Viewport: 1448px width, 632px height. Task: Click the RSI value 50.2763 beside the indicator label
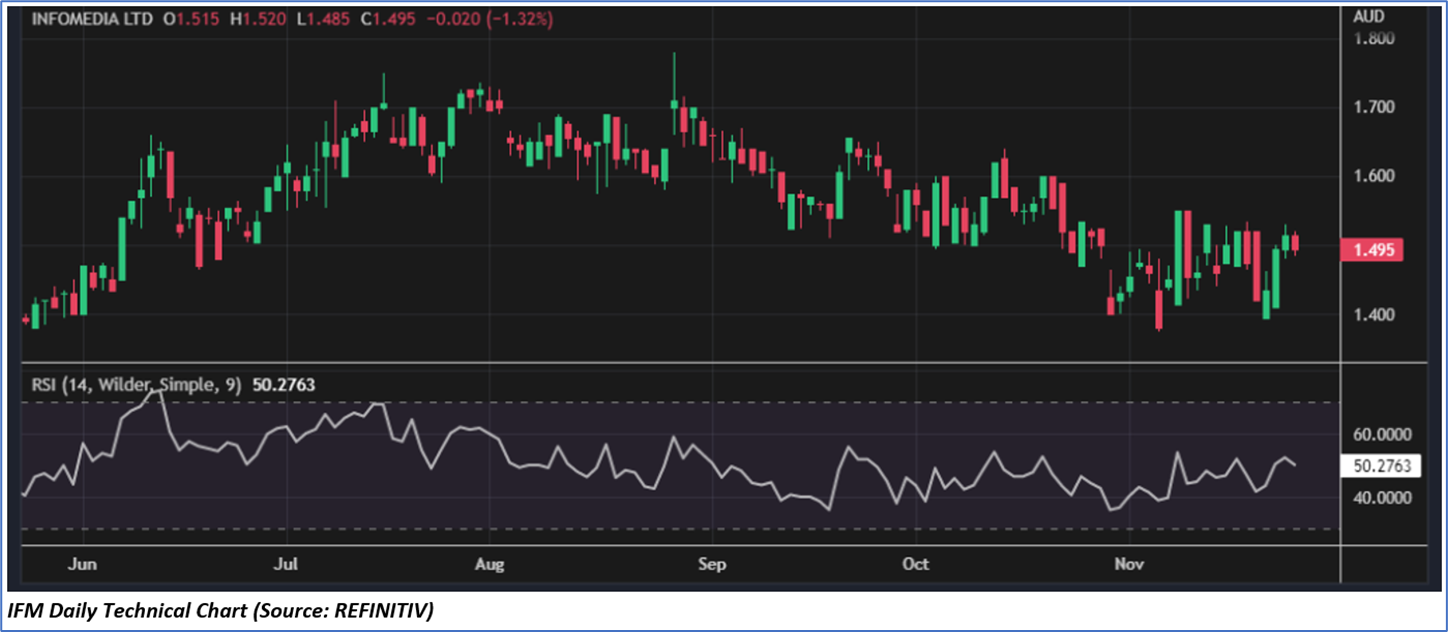pyautogui.click(x=282, y=383)
